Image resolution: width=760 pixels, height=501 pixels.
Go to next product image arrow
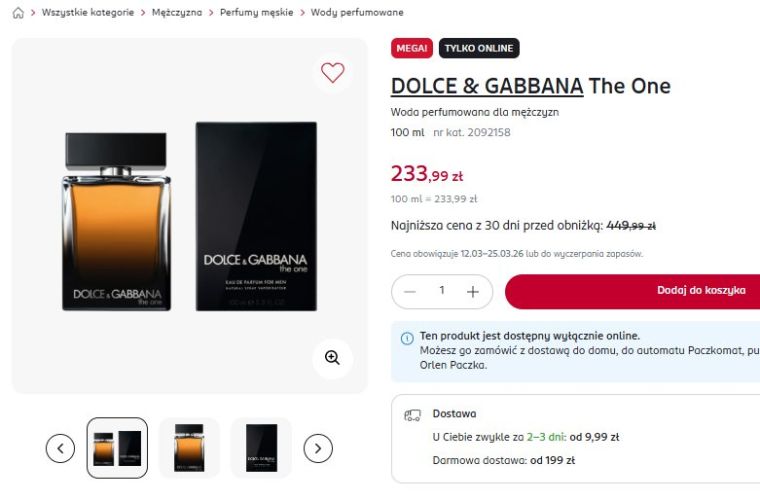318,448
